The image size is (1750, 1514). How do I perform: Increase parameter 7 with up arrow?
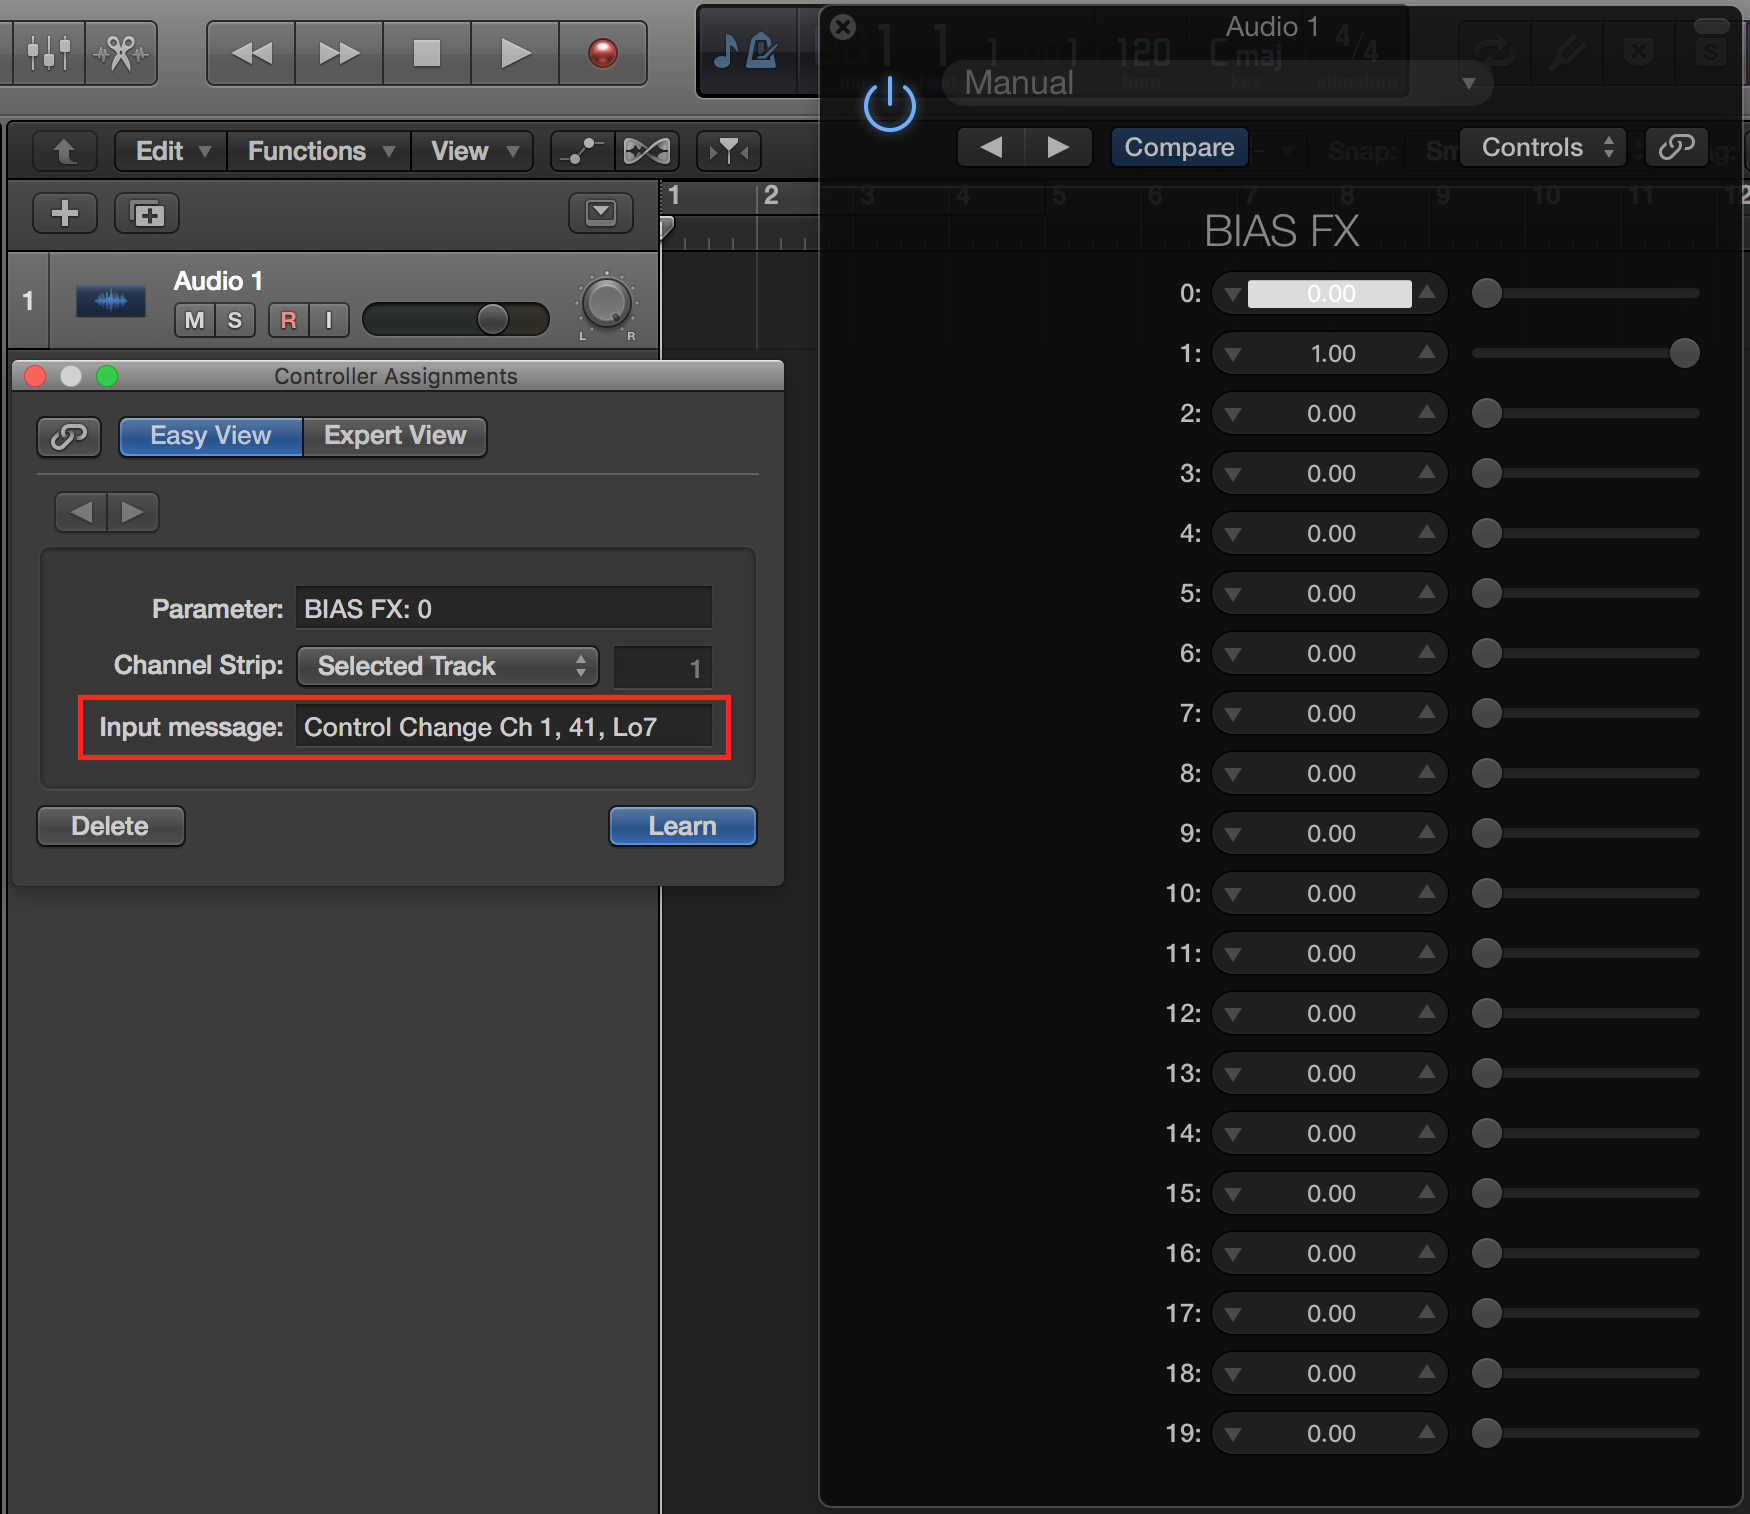pyautogui.click(x=1427, y=713)
